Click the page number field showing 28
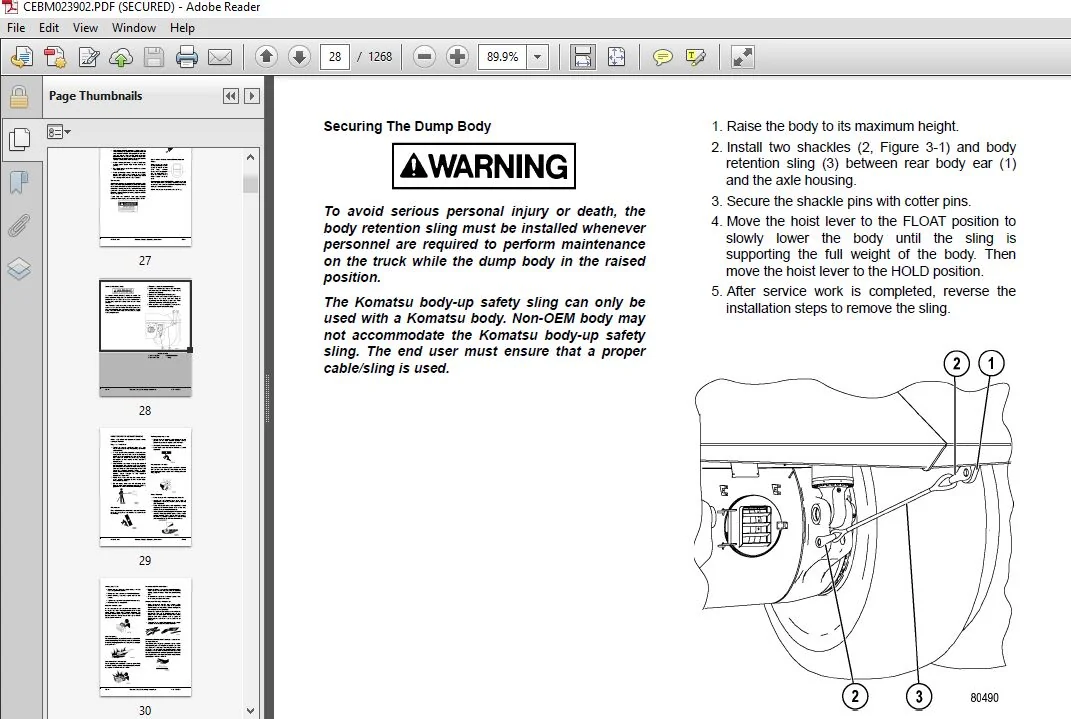1071x719 pixels. point(335,57)
